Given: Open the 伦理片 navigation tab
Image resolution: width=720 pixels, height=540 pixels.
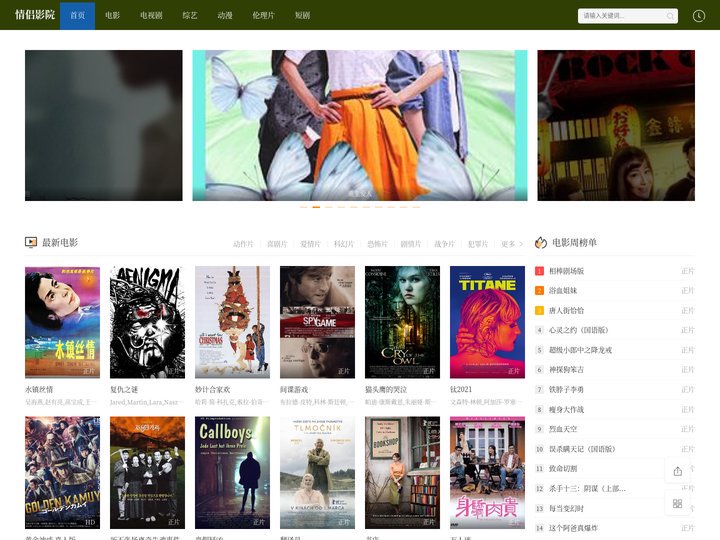Looking at the screenshot, I should tap(263, 16).
